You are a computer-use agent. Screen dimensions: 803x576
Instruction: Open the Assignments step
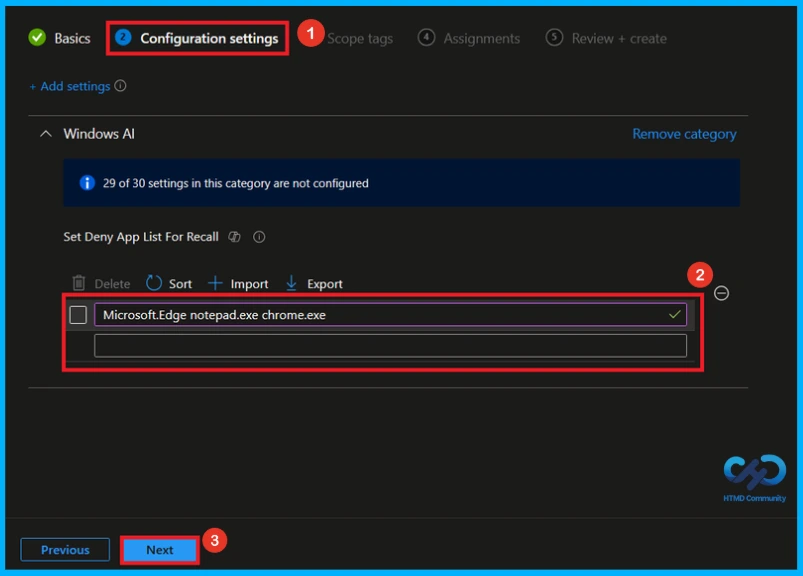coord(469,38)
